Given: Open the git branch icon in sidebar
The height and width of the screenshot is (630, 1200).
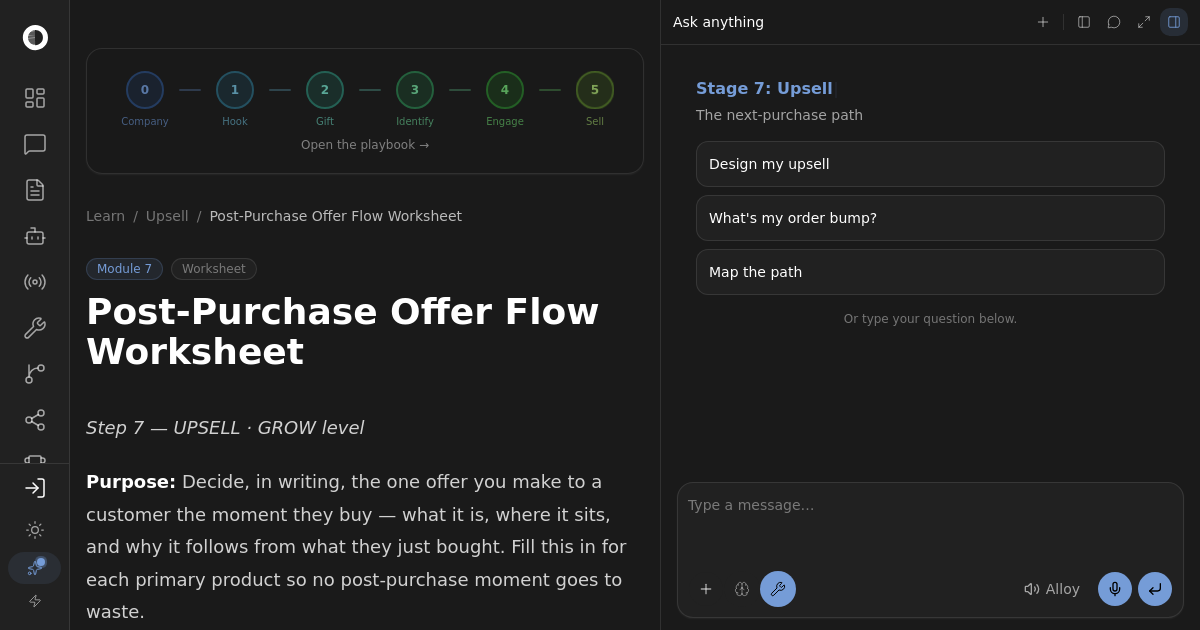Looking at the screenshot, I should coord(35,374).
